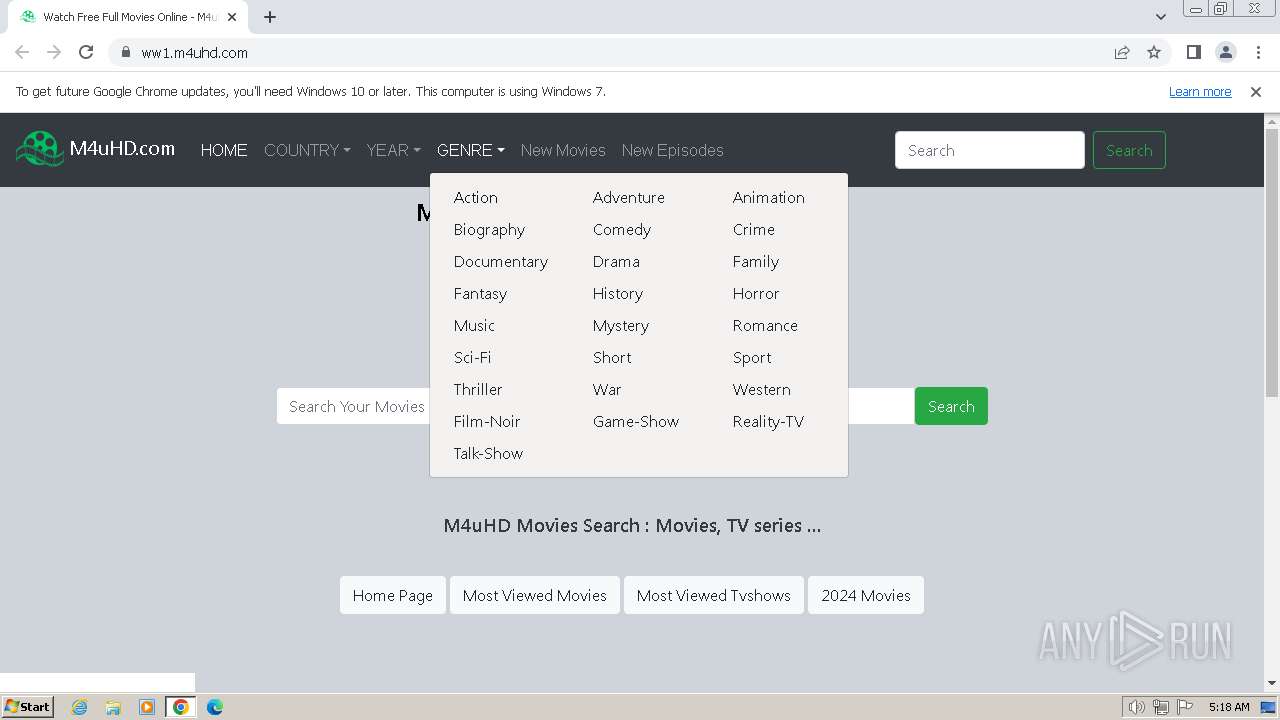The width and height of the screenshot is (1280, 720).
Task: Open Chrome's three-dot menu
Action: 1258,52
